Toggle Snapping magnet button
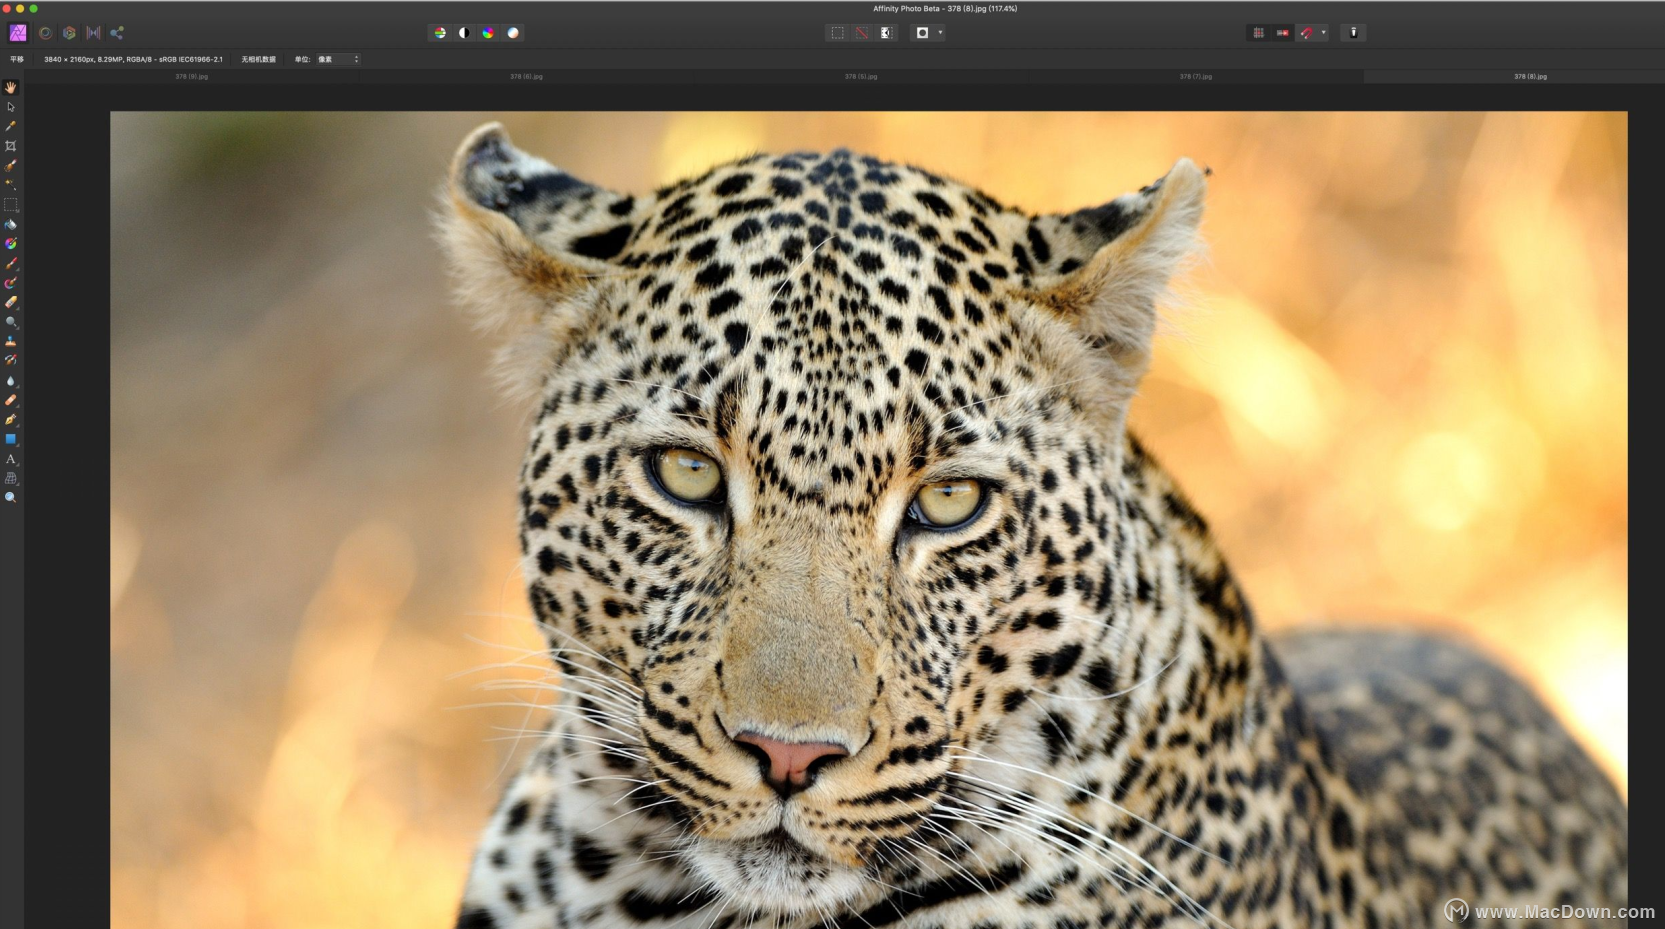 point(1307,33)
